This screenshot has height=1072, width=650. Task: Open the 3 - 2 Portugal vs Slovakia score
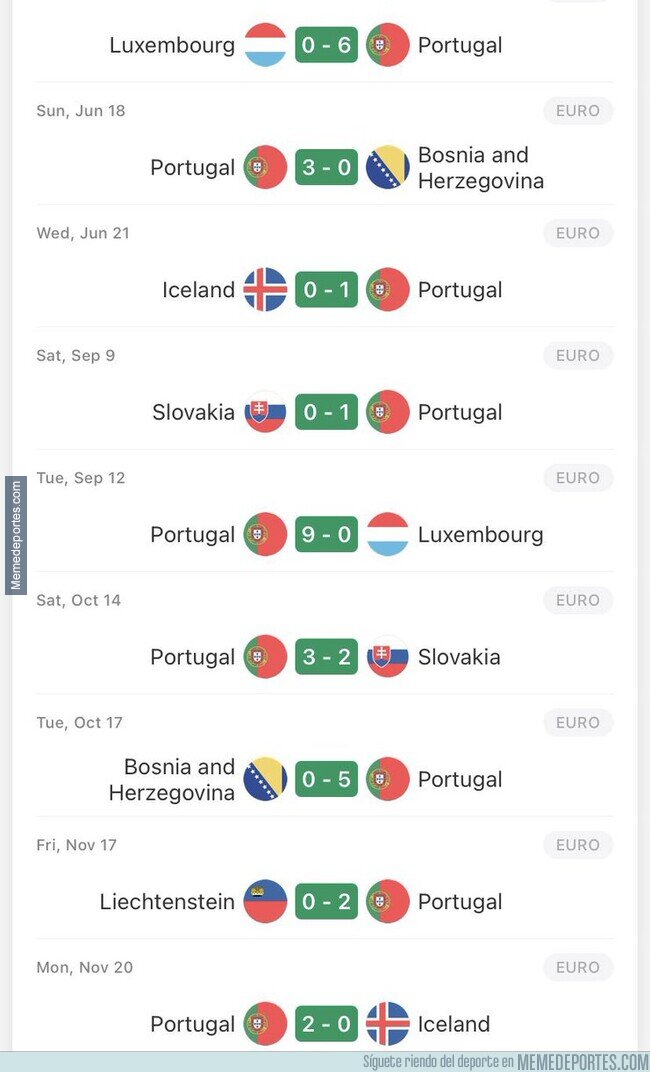point(326,657)
